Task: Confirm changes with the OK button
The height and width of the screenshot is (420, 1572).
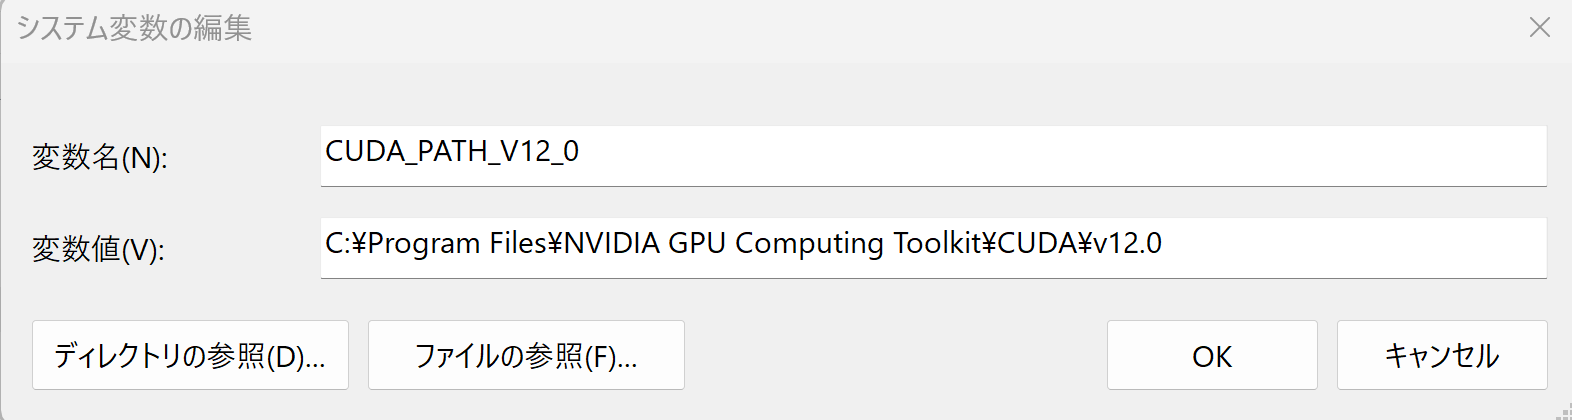Action: (x=1212, y=355)
